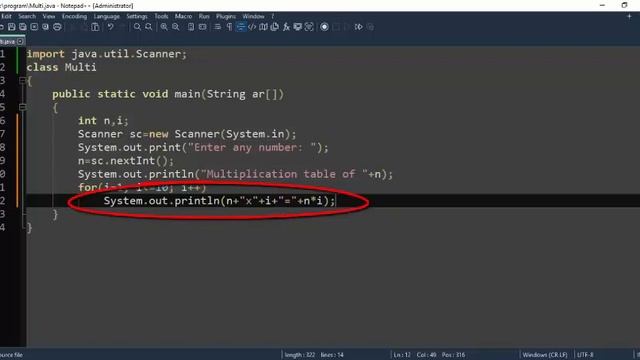The image size is (640, 360).
Task: Collapse the class fold marker on line 3
Action: 22,80
